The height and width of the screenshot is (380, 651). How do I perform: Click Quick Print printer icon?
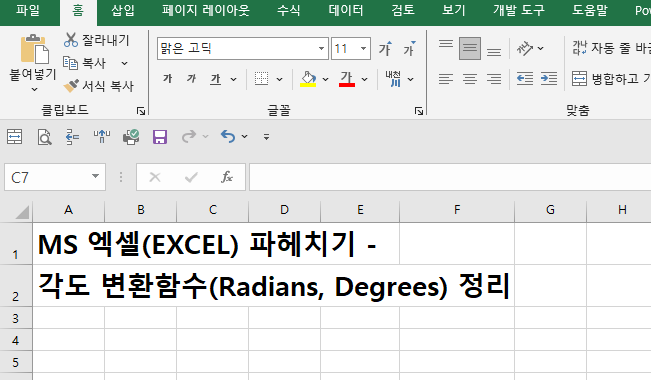pos(131,137)
